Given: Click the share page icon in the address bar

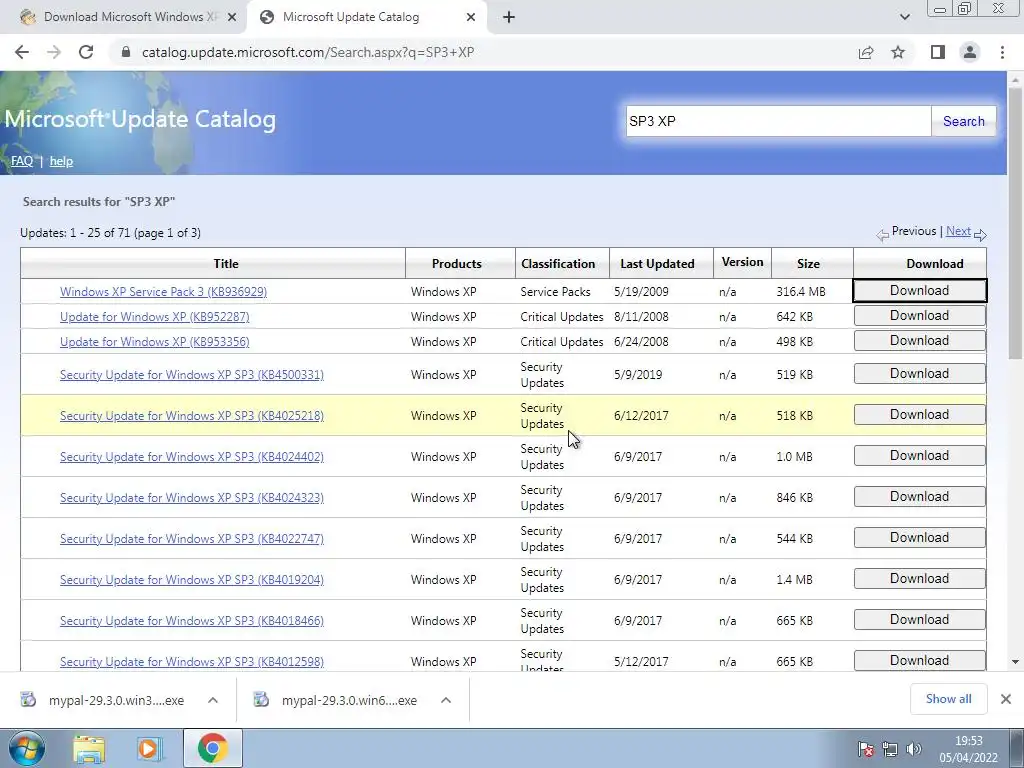Looking at the screenshot, I should pos(866,52).
